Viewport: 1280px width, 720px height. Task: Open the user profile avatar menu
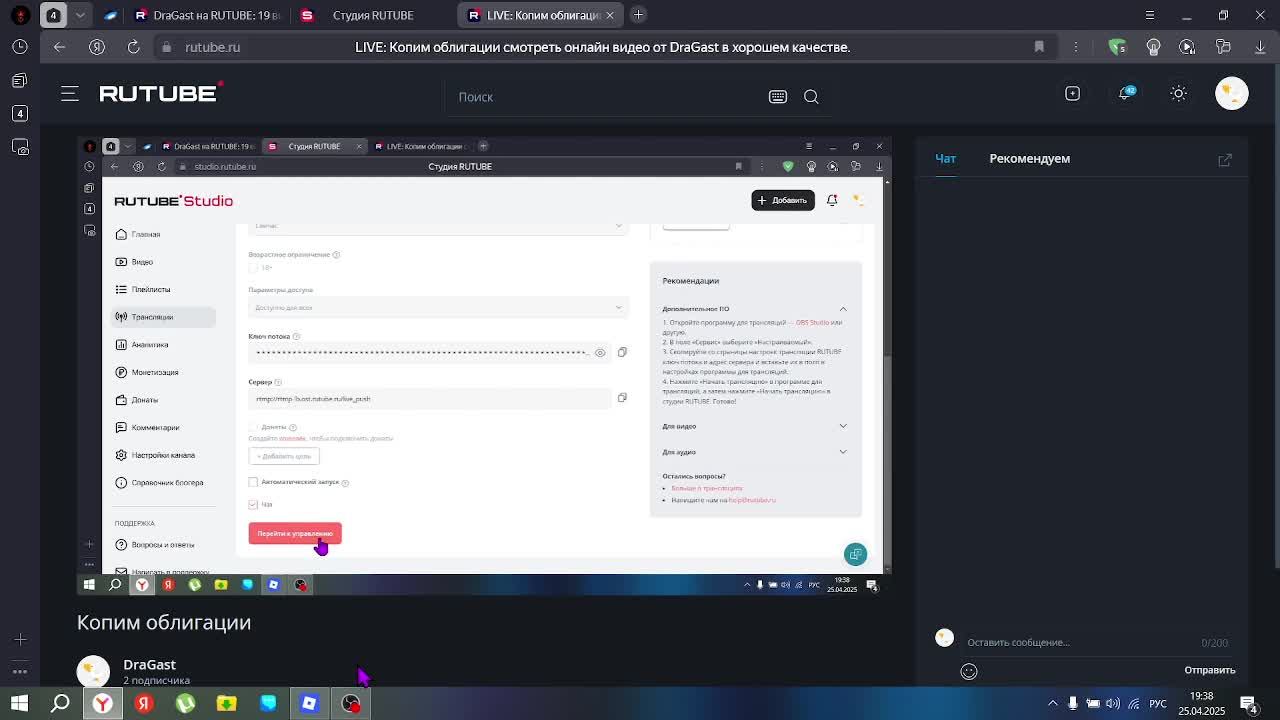tap(1232, 93)
